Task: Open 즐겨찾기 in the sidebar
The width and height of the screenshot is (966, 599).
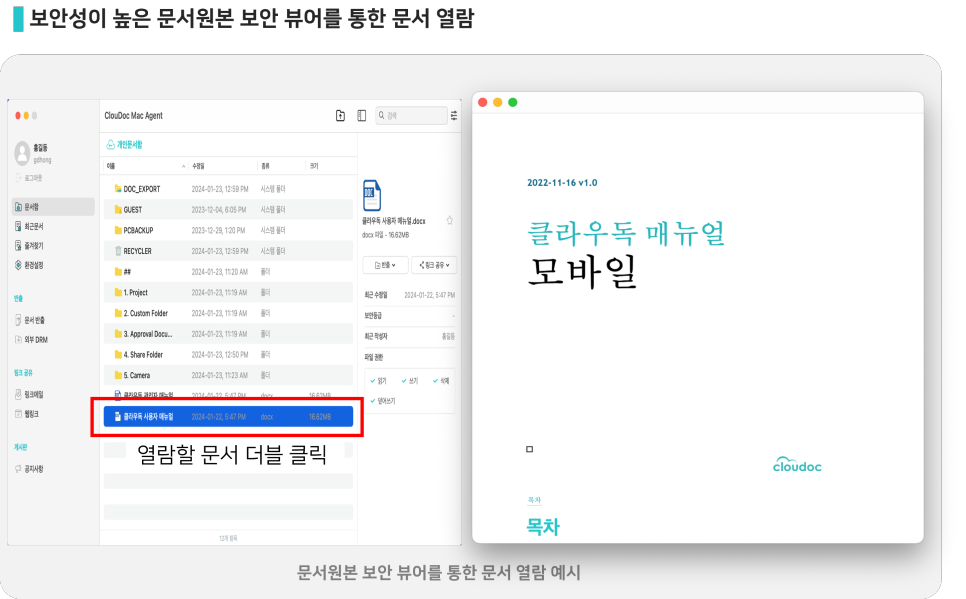Action: (29, 245)
